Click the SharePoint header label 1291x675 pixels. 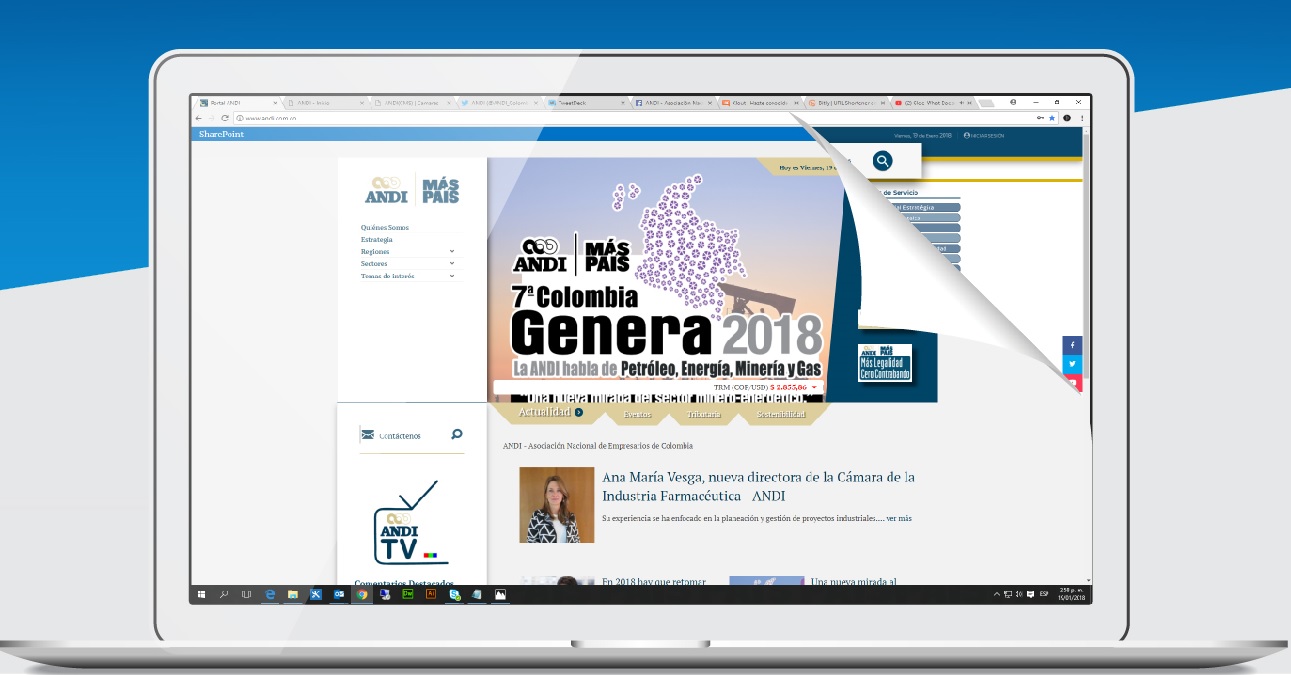[221, 134]
